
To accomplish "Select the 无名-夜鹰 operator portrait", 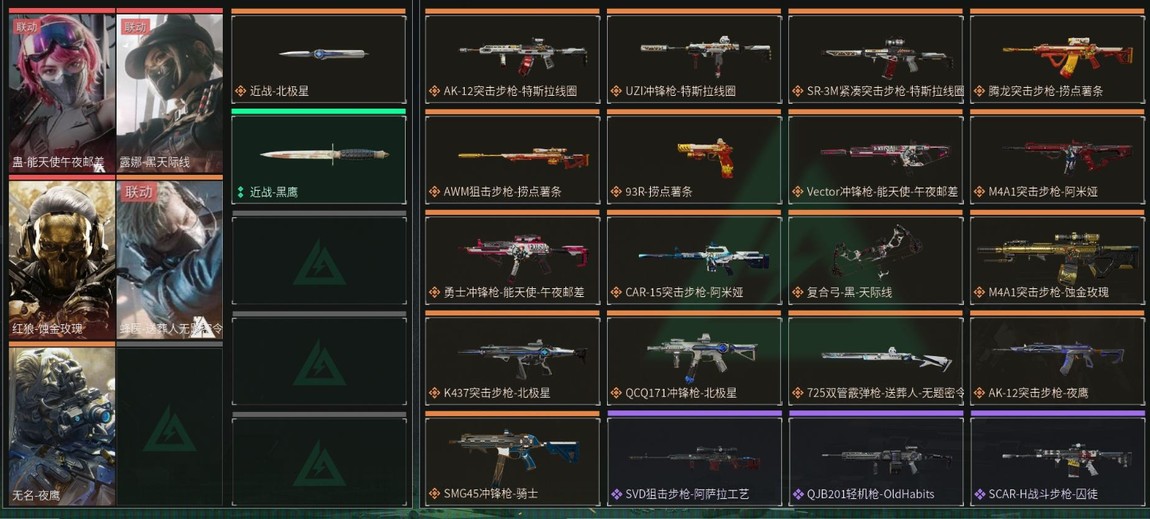I will [62, 426].
